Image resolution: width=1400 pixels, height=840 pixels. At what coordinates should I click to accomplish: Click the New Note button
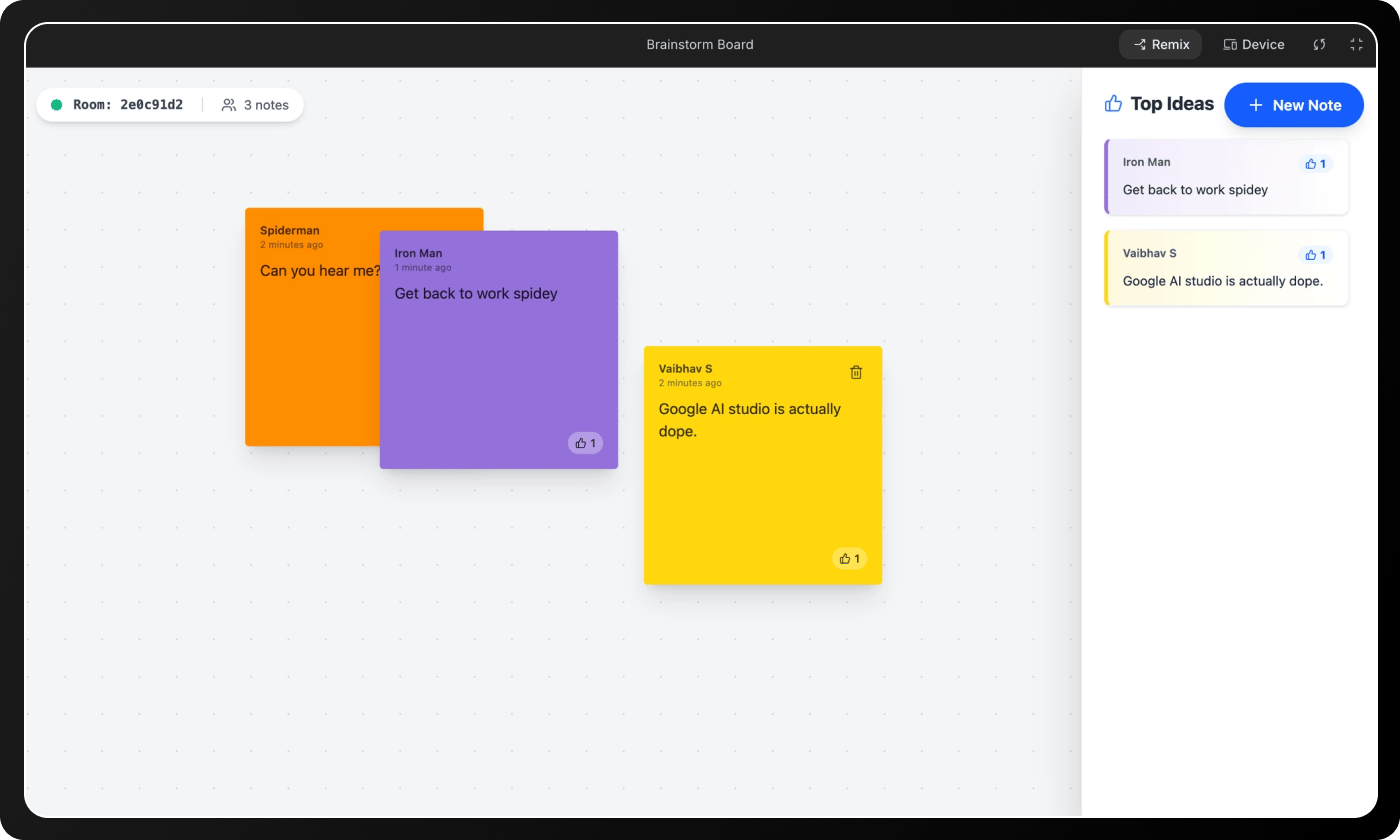1294,105
